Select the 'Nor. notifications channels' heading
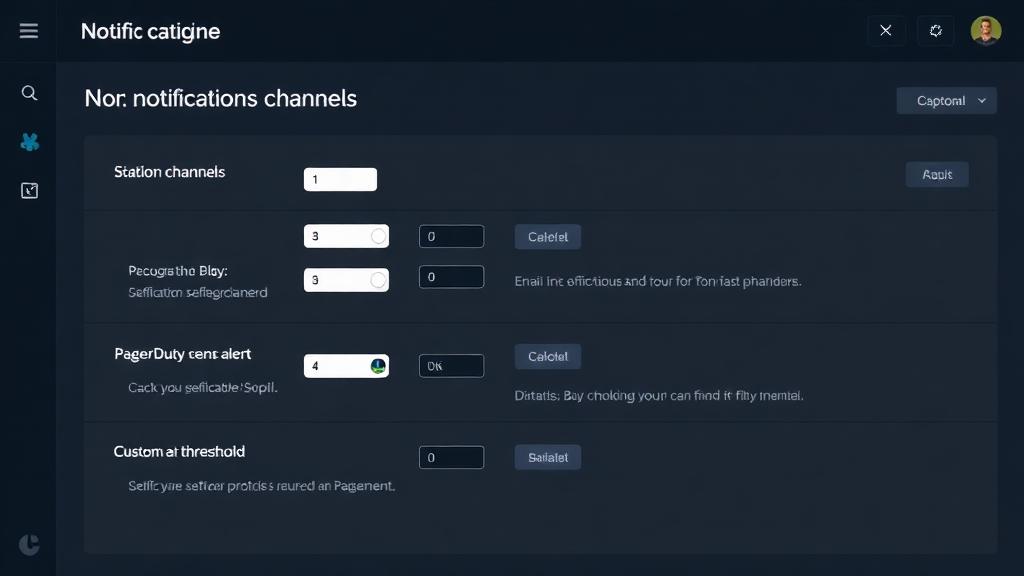Viewport: 1024px width, 576px height. pos(220,98)
